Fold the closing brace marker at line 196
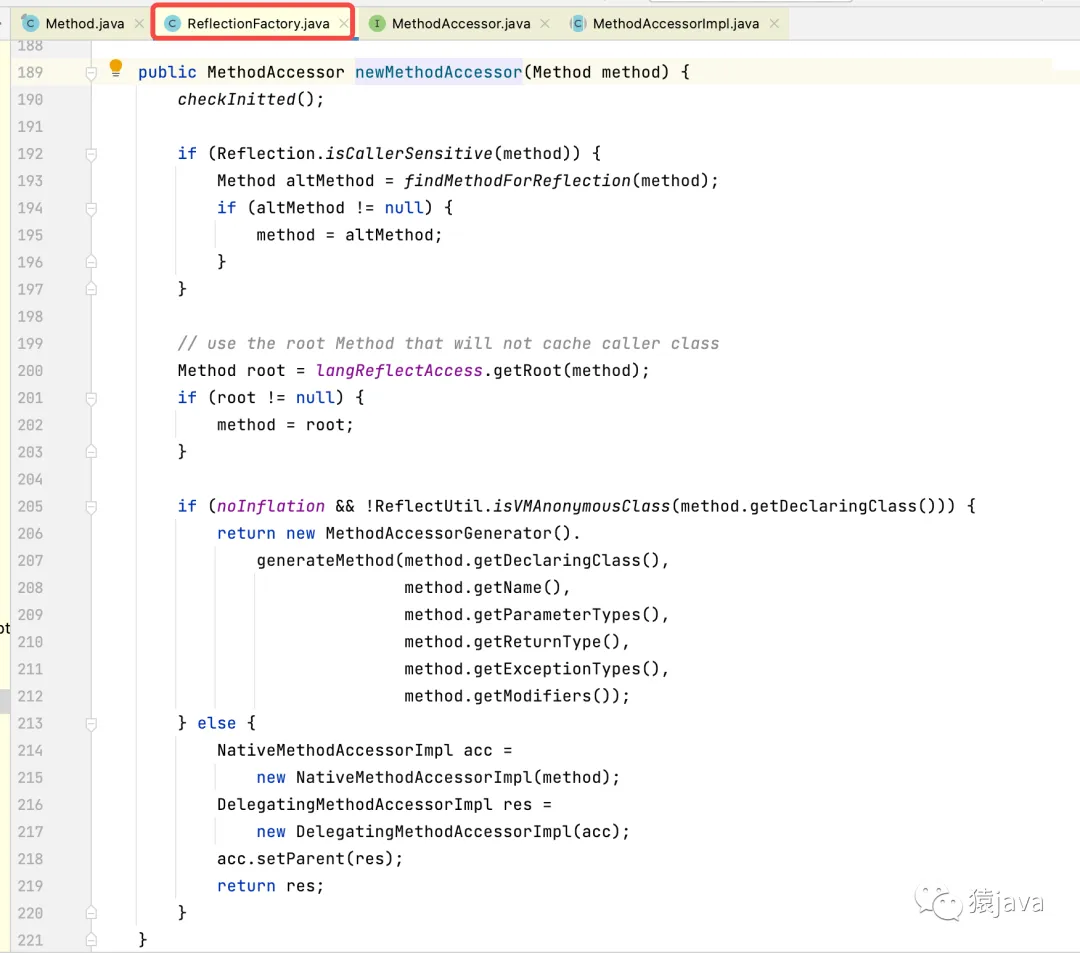 click(x=91, y=262)
